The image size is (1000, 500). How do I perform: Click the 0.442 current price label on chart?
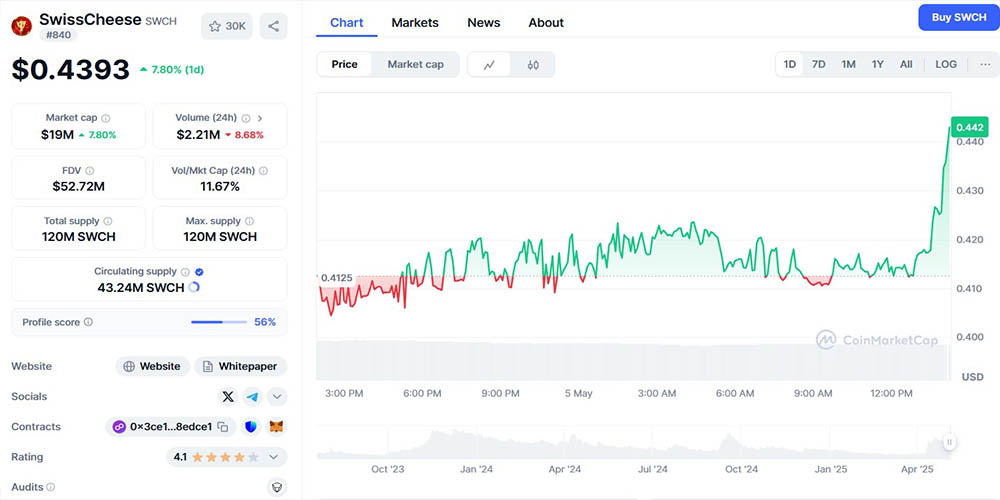[970, 127]
